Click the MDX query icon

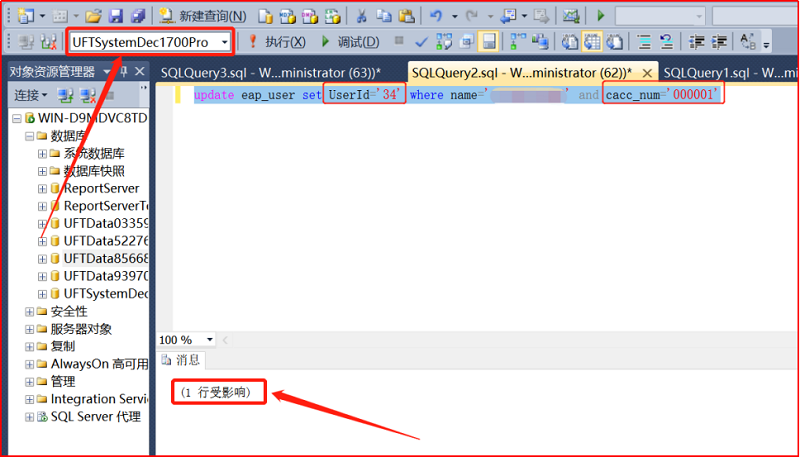coord(287,16)
